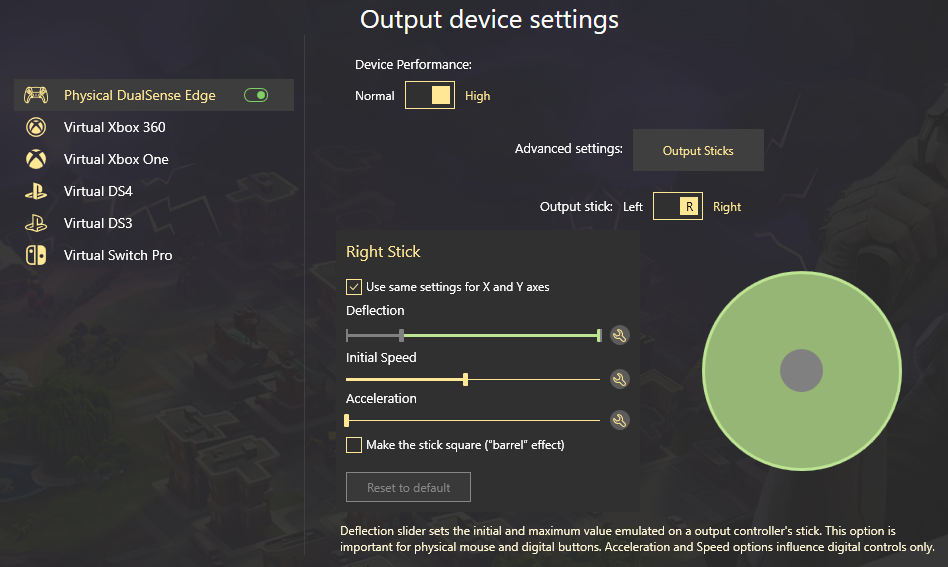This screenshot has height=567, width=948.
Task: Click the Virtual Xbox One logo icon
Action: (x=36, y=159)
